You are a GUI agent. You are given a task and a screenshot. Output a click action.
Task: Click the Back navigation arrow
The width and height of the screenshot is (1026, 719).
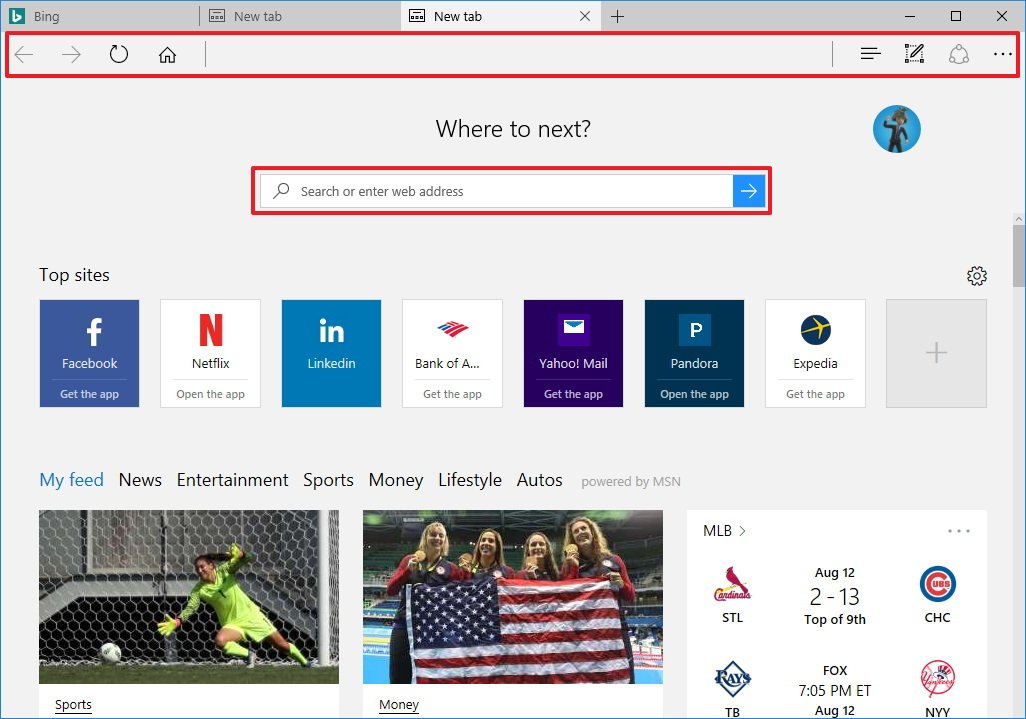pyautogui.click(x=24, y=54)
